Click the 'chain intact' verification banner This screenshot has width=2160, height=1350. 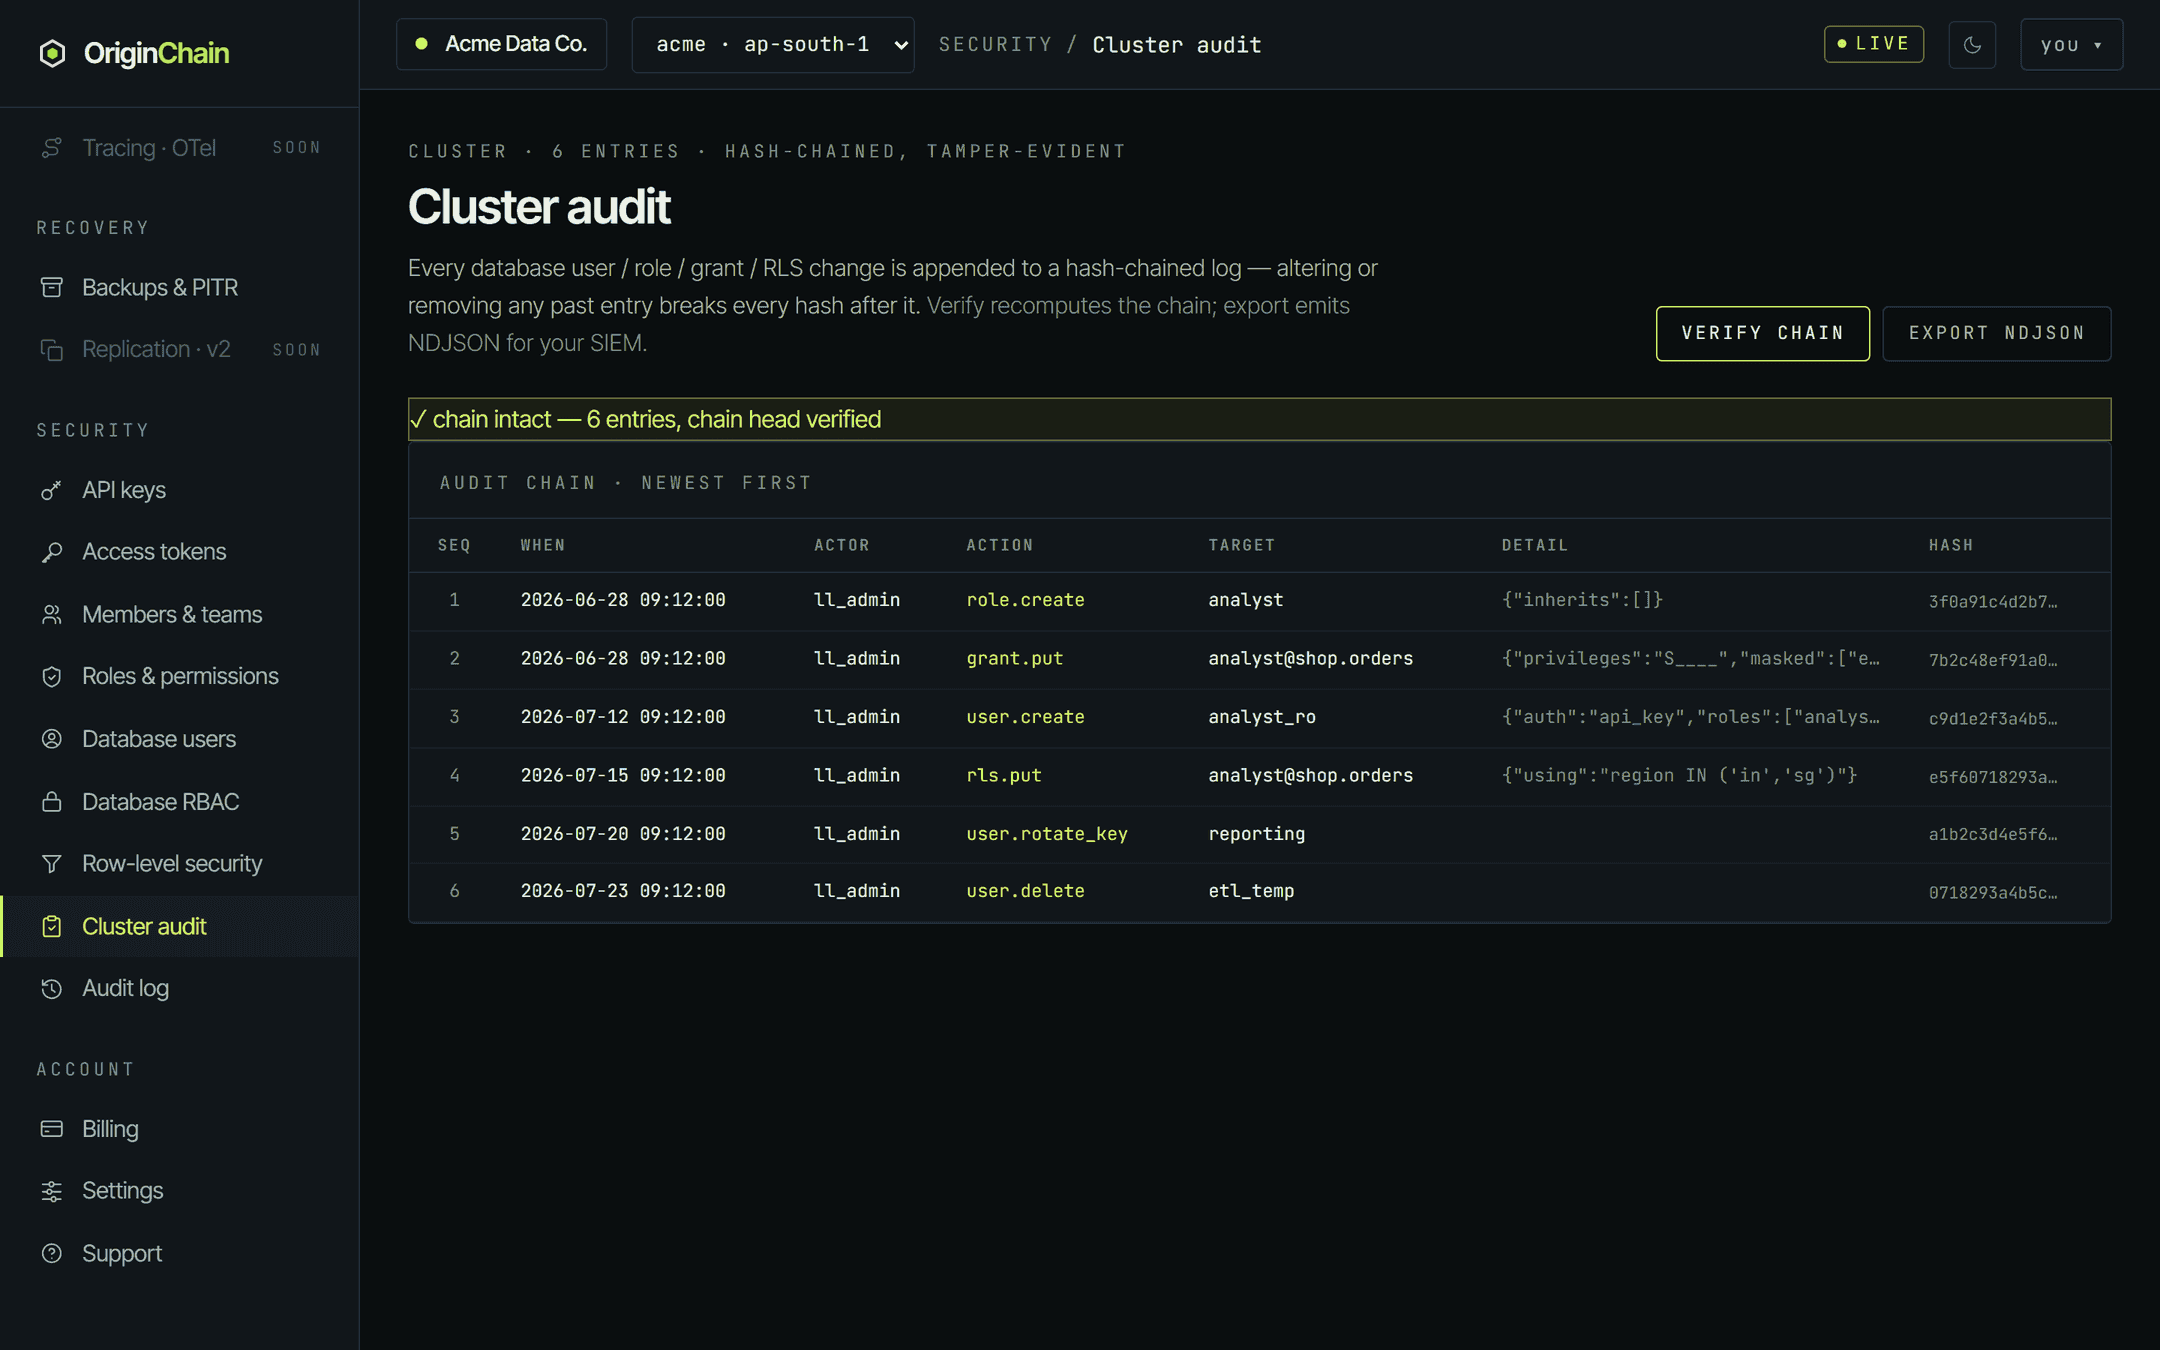[1259, 419]
